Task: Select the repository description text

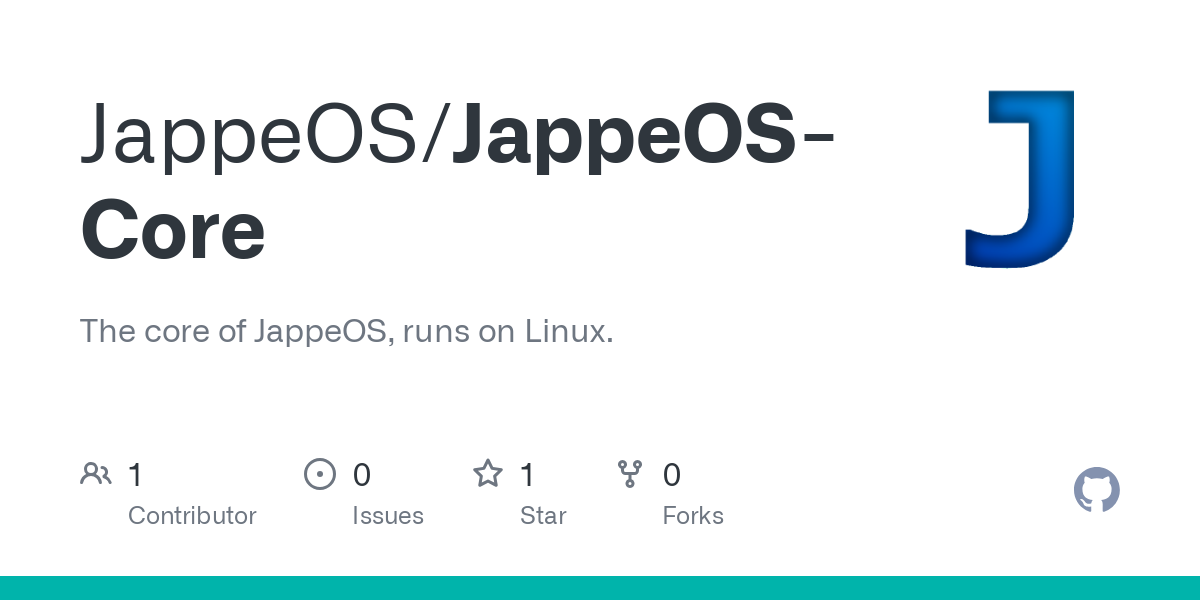Action: point(346,331)
